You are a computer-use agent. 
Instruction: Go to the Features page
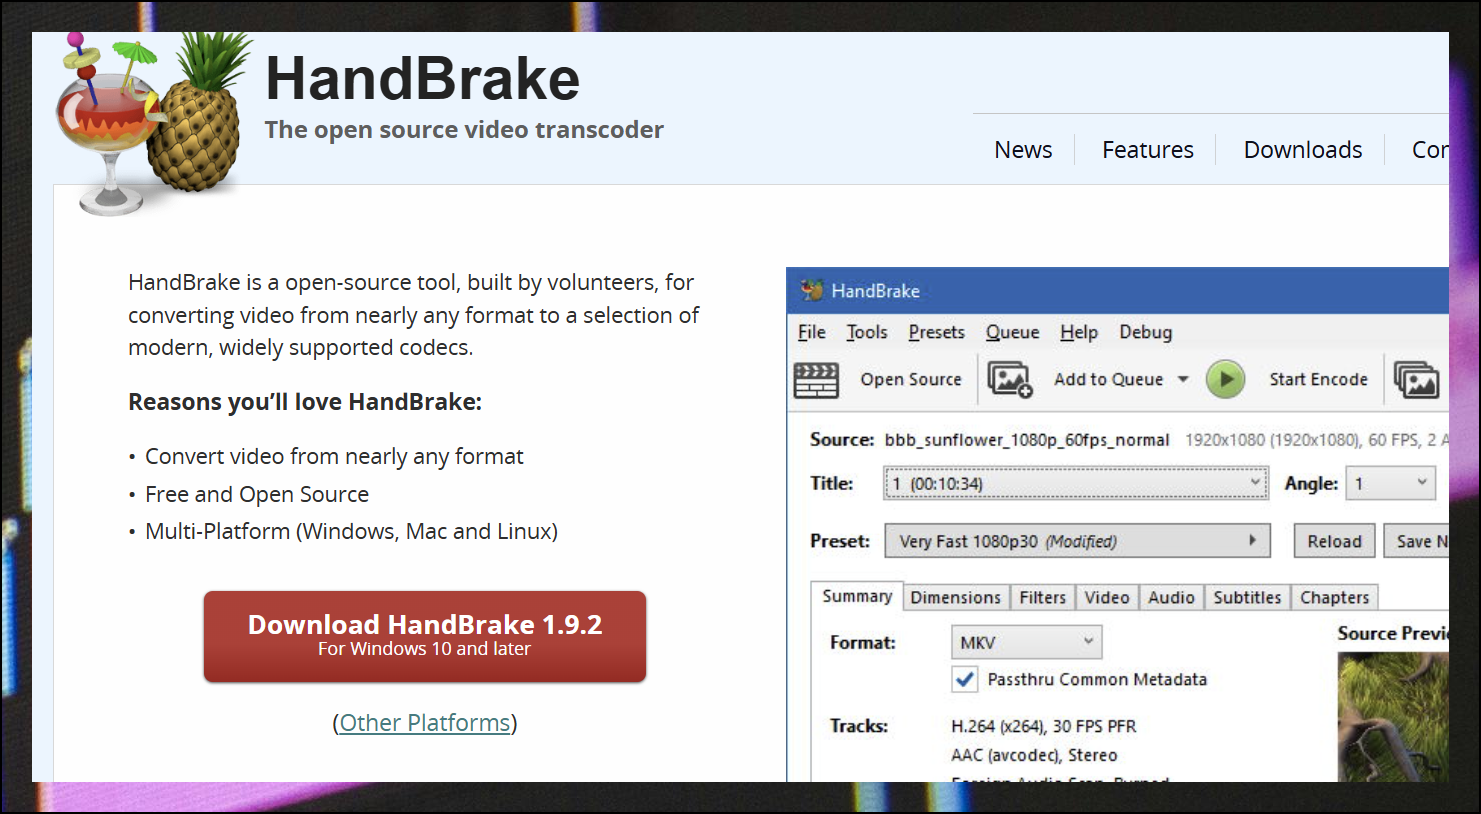pos(1148,150)
